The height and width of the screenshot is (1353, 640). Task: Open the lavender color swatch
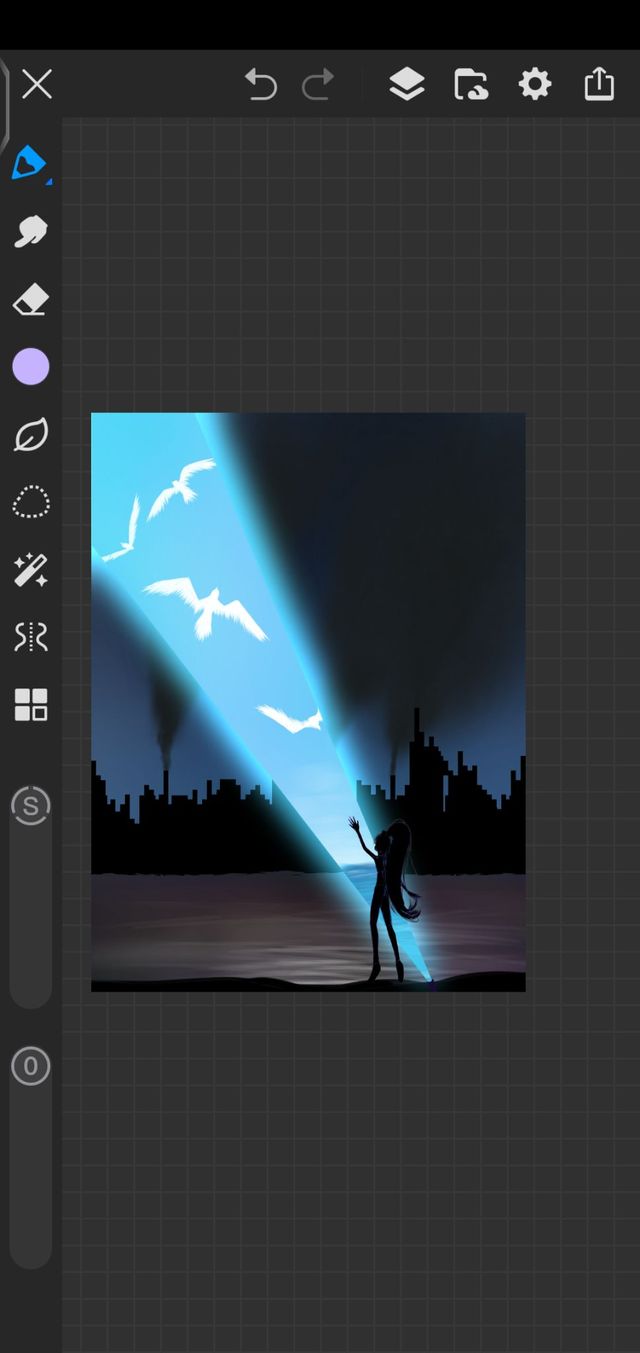tap(30, 367)
